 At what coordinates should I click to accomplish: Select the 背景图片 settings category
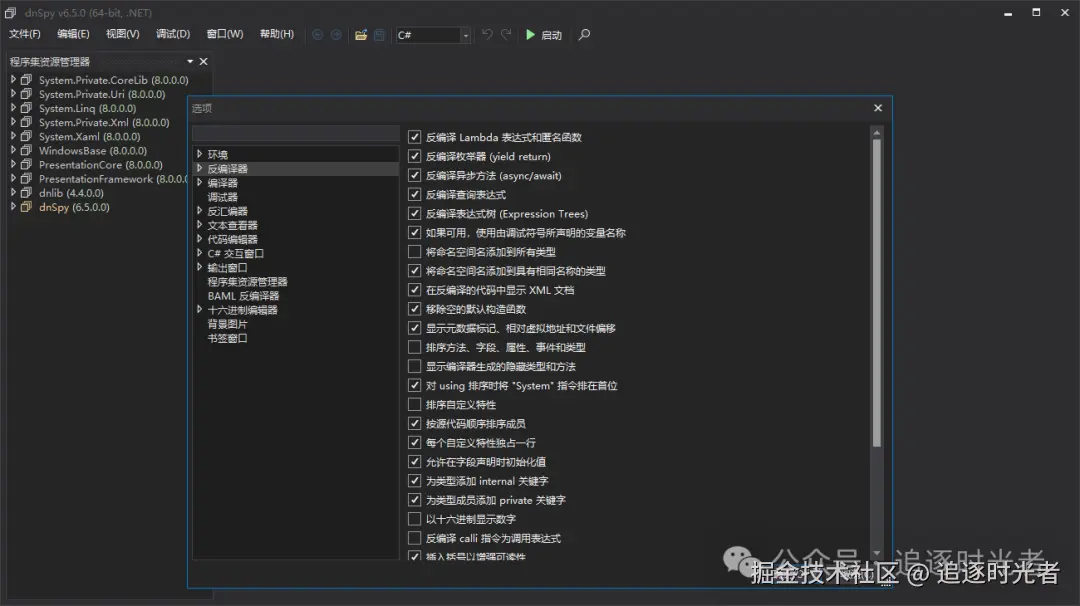tap(228, 323)
